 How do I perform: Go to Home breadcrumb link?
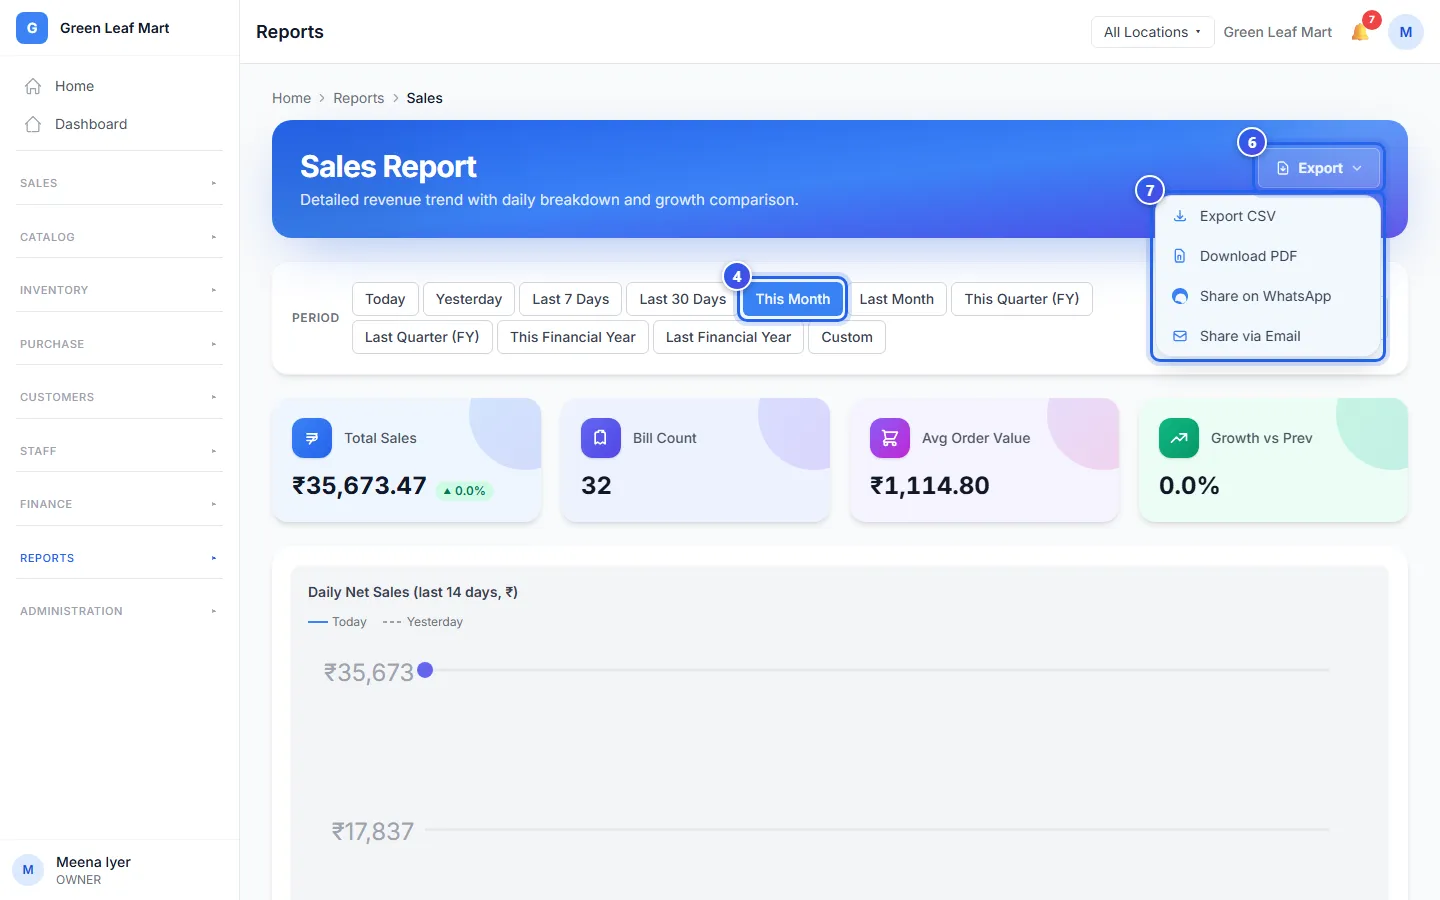click(291, 98)
